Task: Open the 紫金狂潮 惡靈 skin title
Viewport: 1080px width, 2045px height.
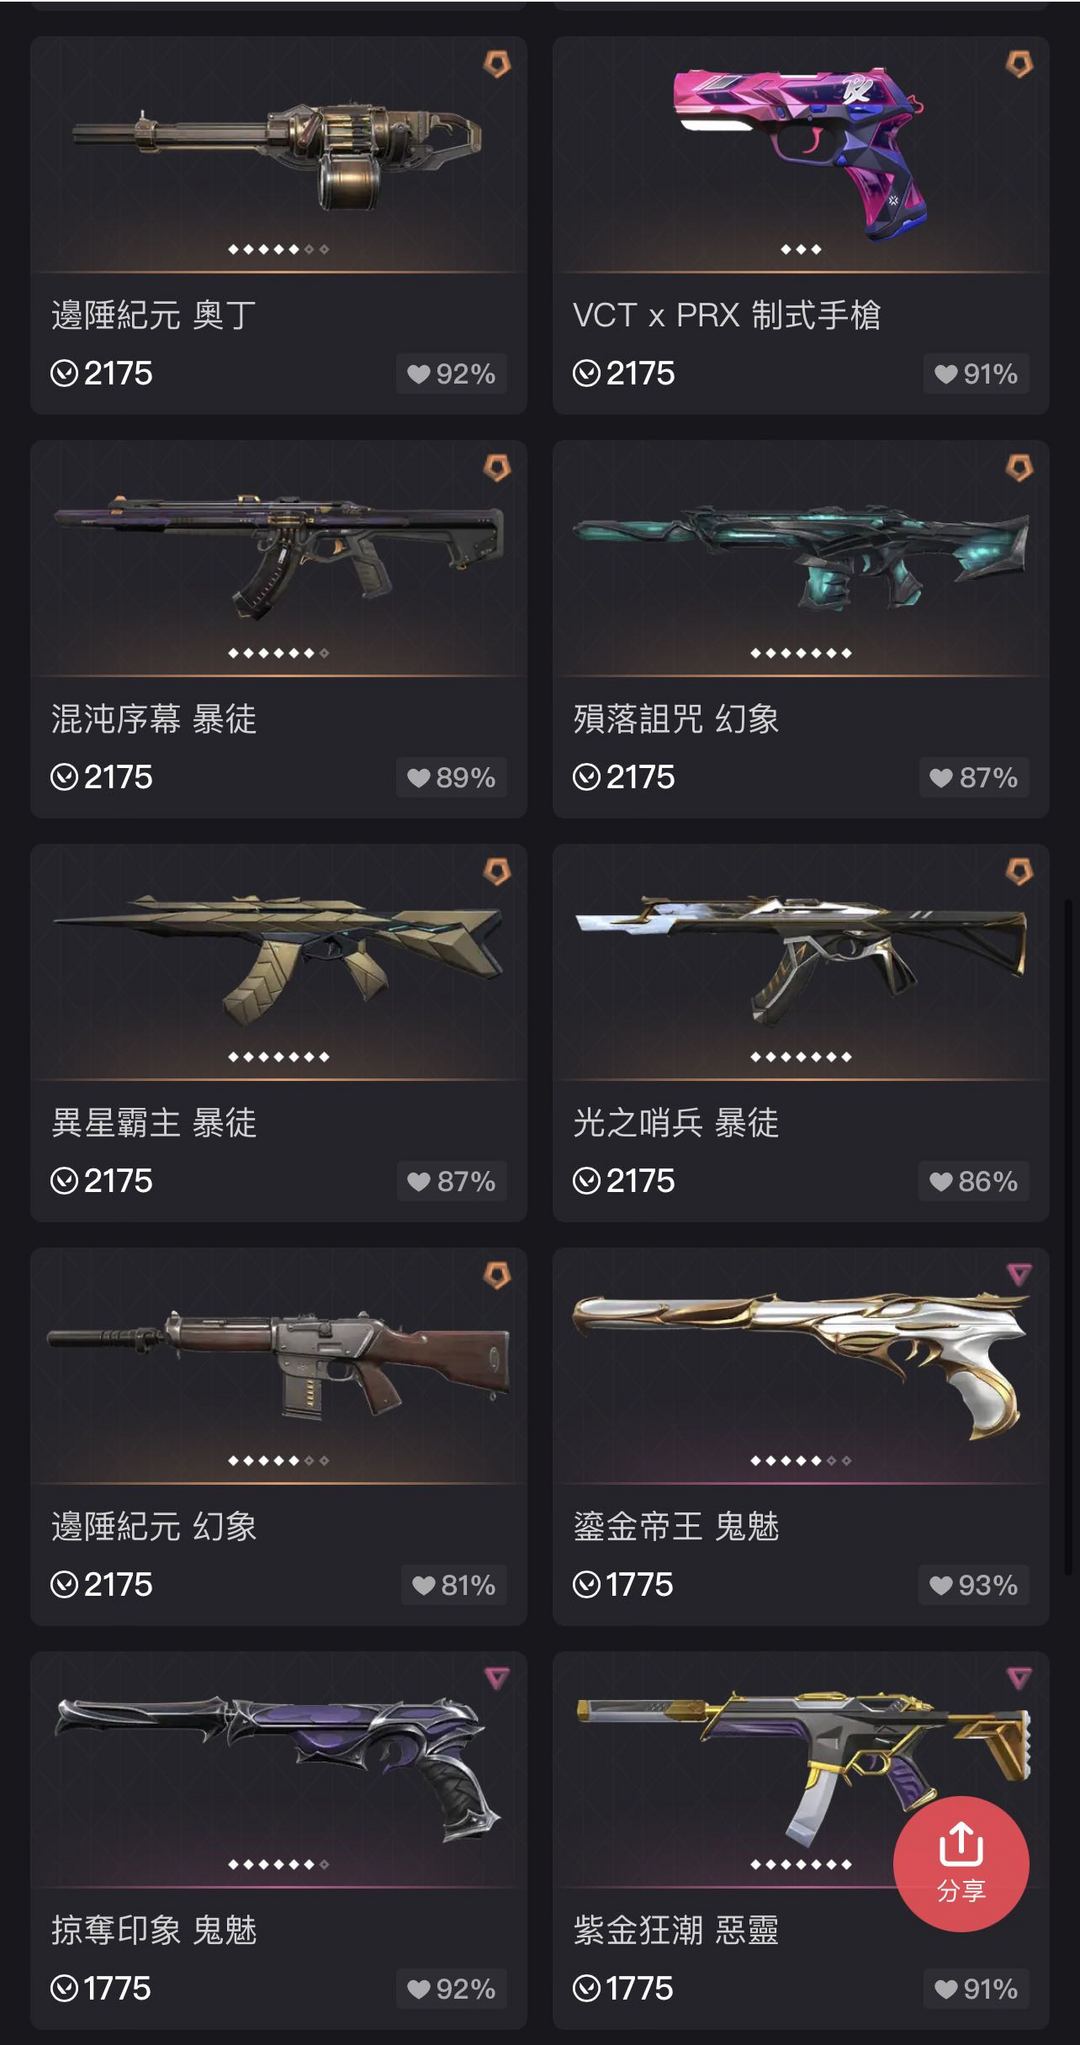Action: point(676,1930)
